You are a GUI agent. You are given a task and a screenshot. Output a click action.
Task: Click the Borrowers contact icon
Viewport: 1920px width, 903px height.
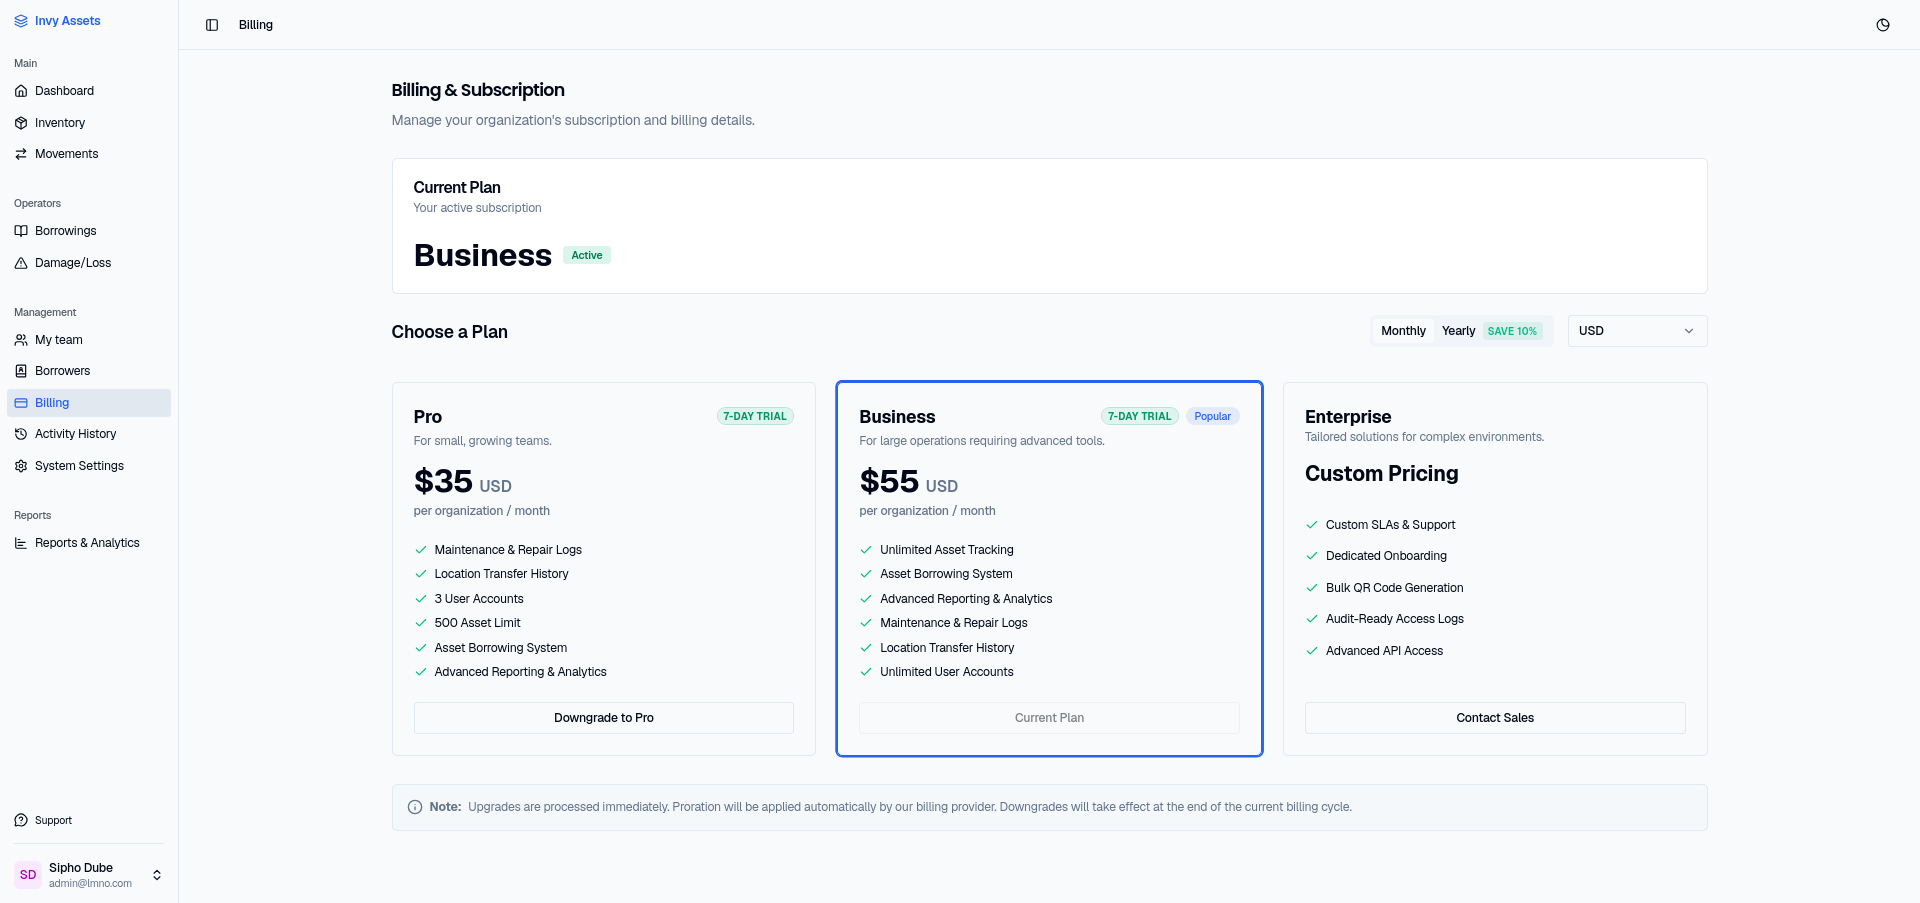21,371
